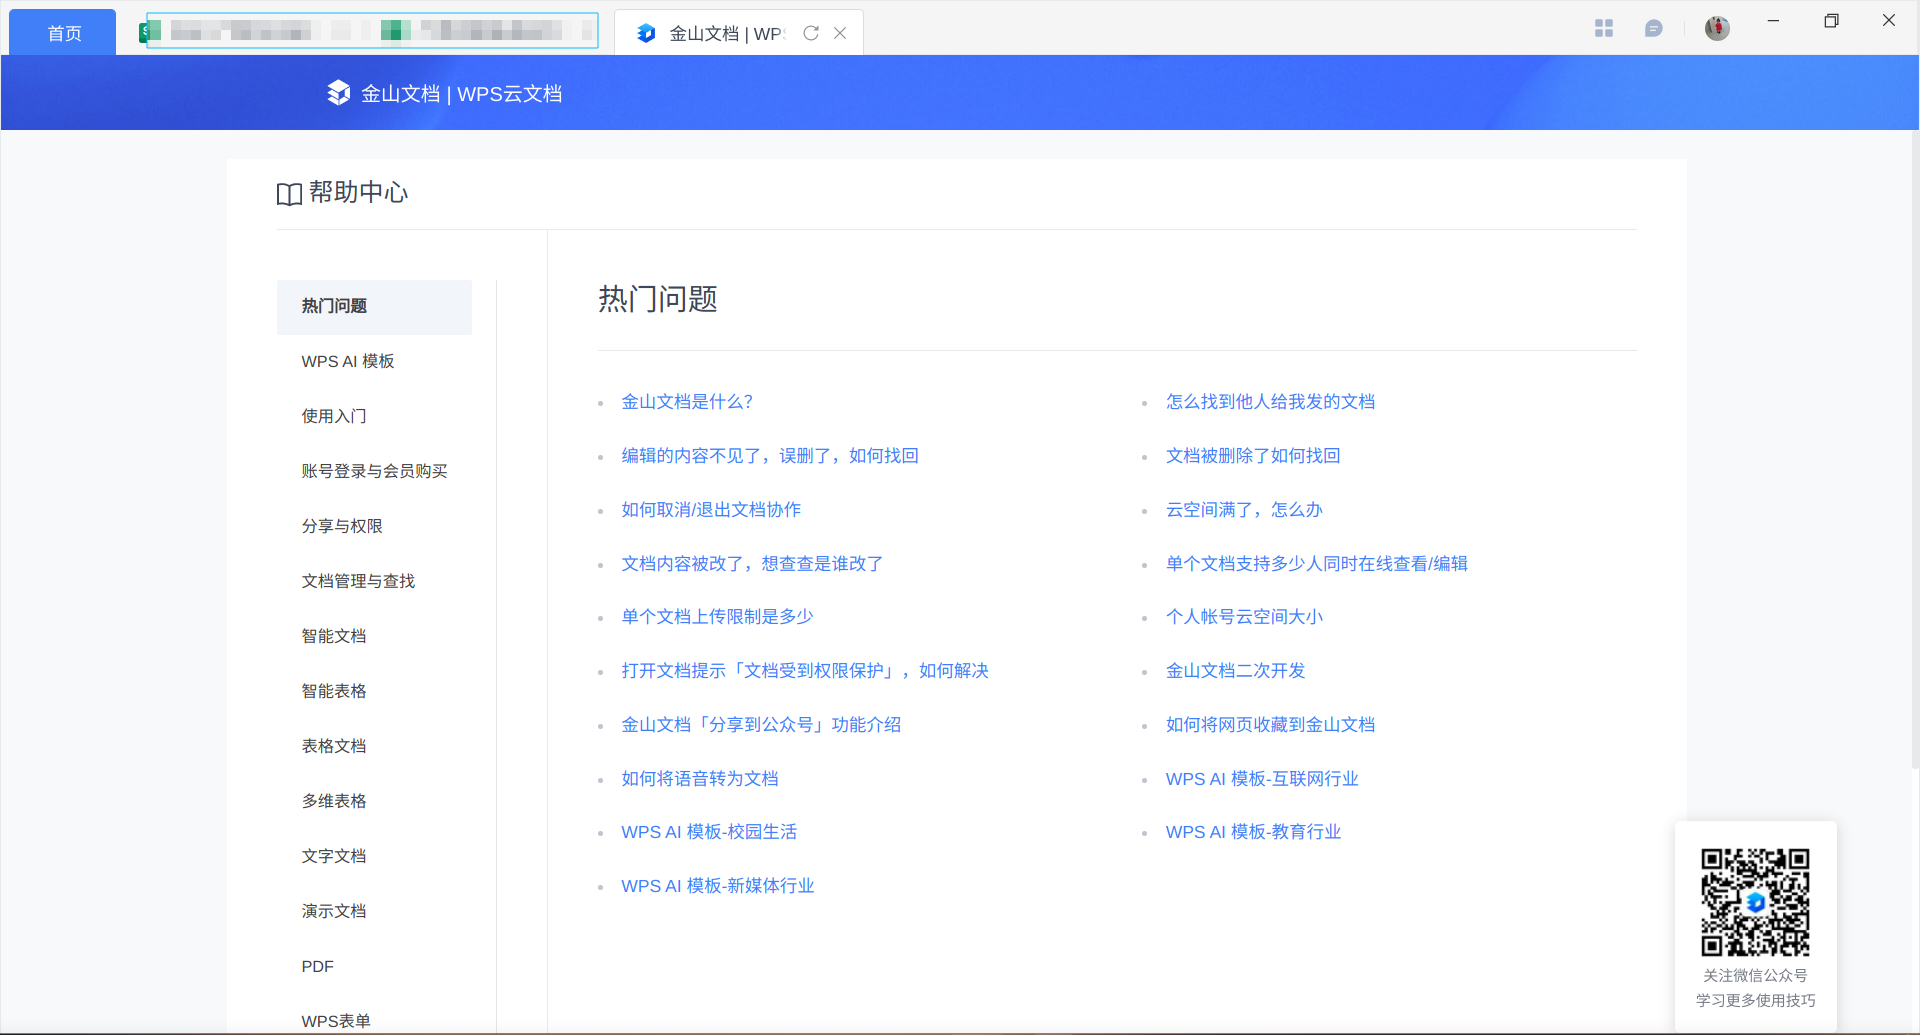1920x1035 pixels.
Task: Restore down the window
Action: point(1831,21)
